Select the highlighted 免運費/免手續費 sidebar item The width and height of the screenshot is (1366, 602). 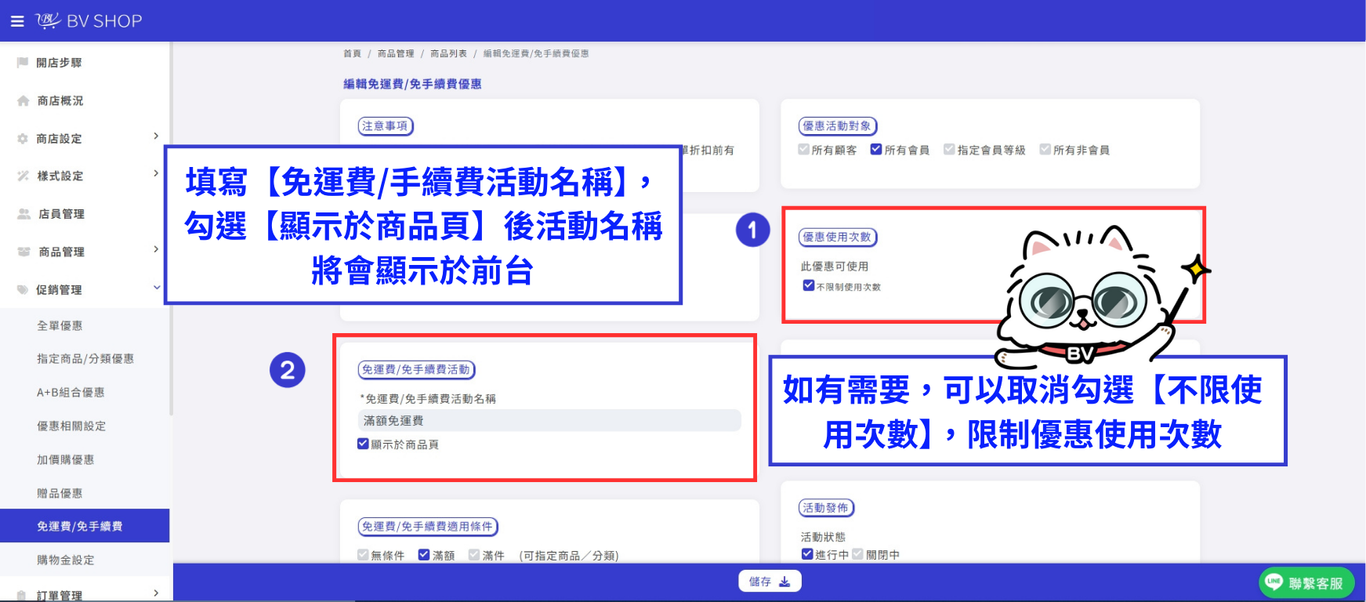click(85, 526)
